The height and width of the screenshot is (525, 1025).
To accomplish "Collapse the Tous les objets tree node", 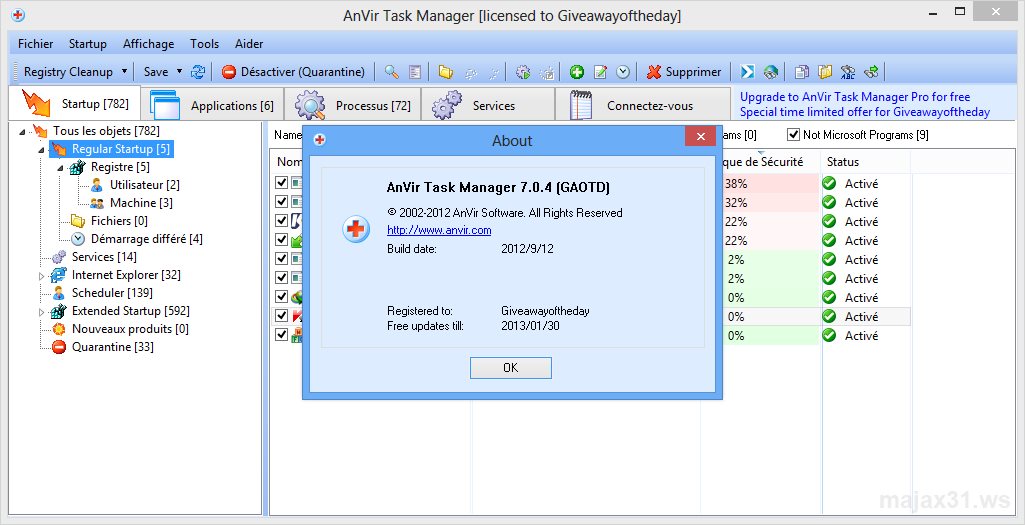I will [22, 131].
